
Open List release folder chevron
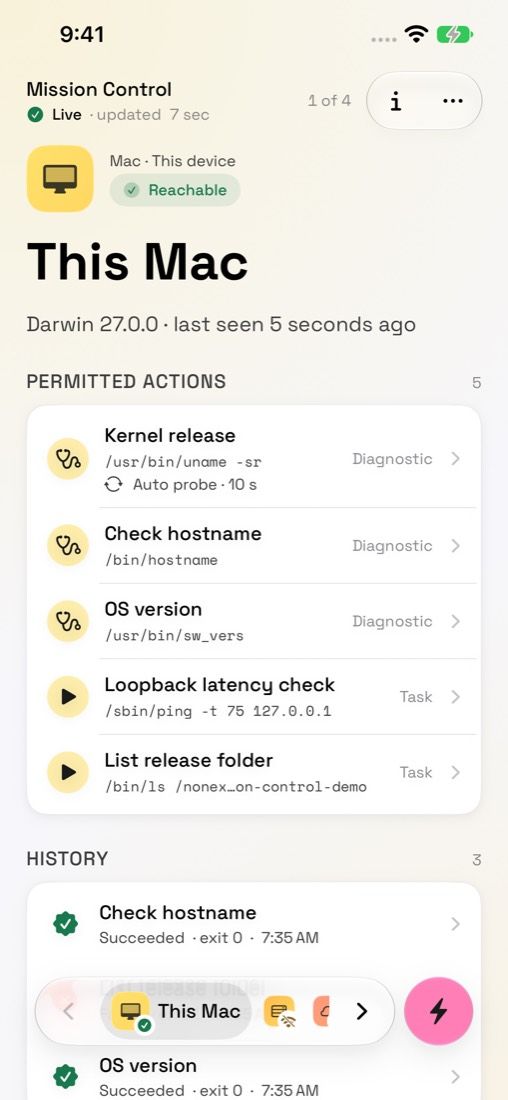[455, 772]
